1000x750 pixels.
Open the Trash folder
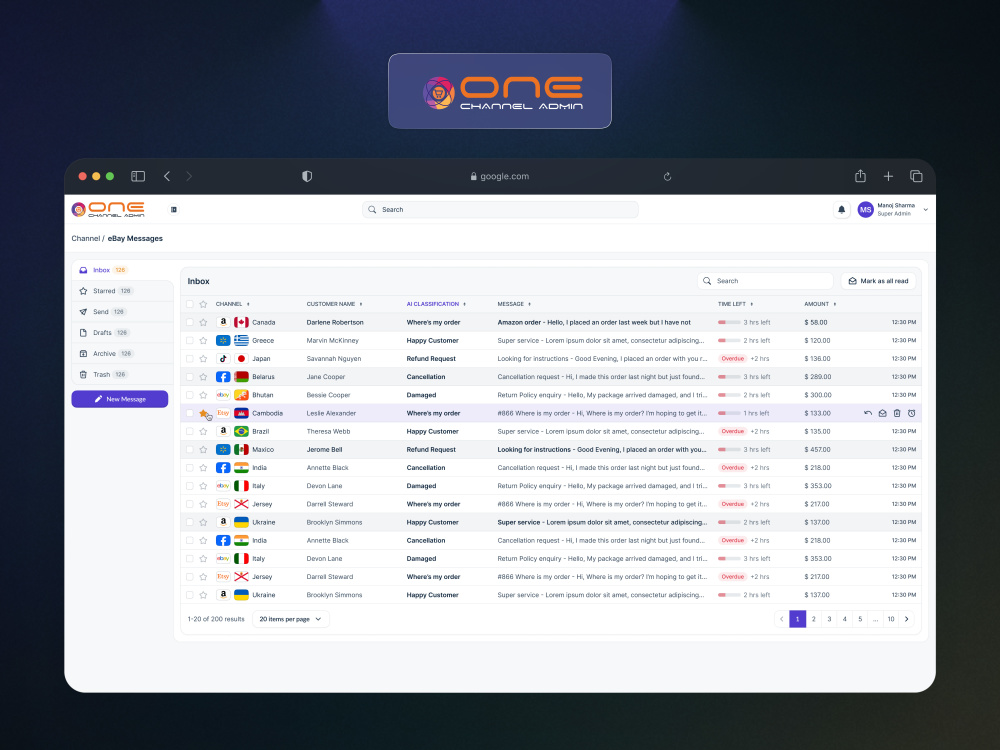click(122, 374)
